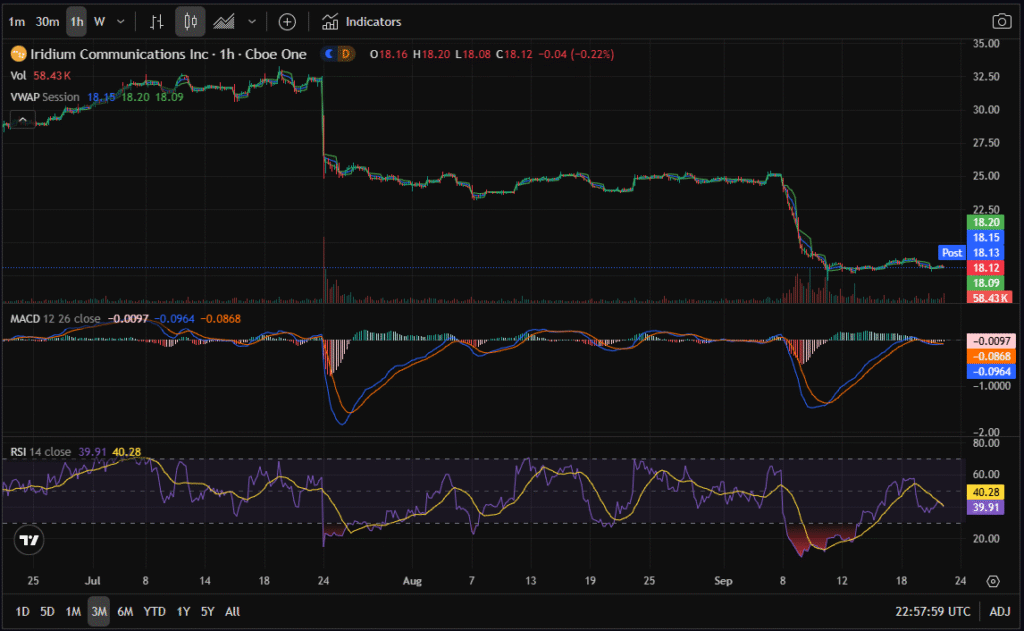Image resolution: width=1024 pixels, height=631 pixels.
Task: Switch to the YTD date range
Action: [x=154, y=611]
